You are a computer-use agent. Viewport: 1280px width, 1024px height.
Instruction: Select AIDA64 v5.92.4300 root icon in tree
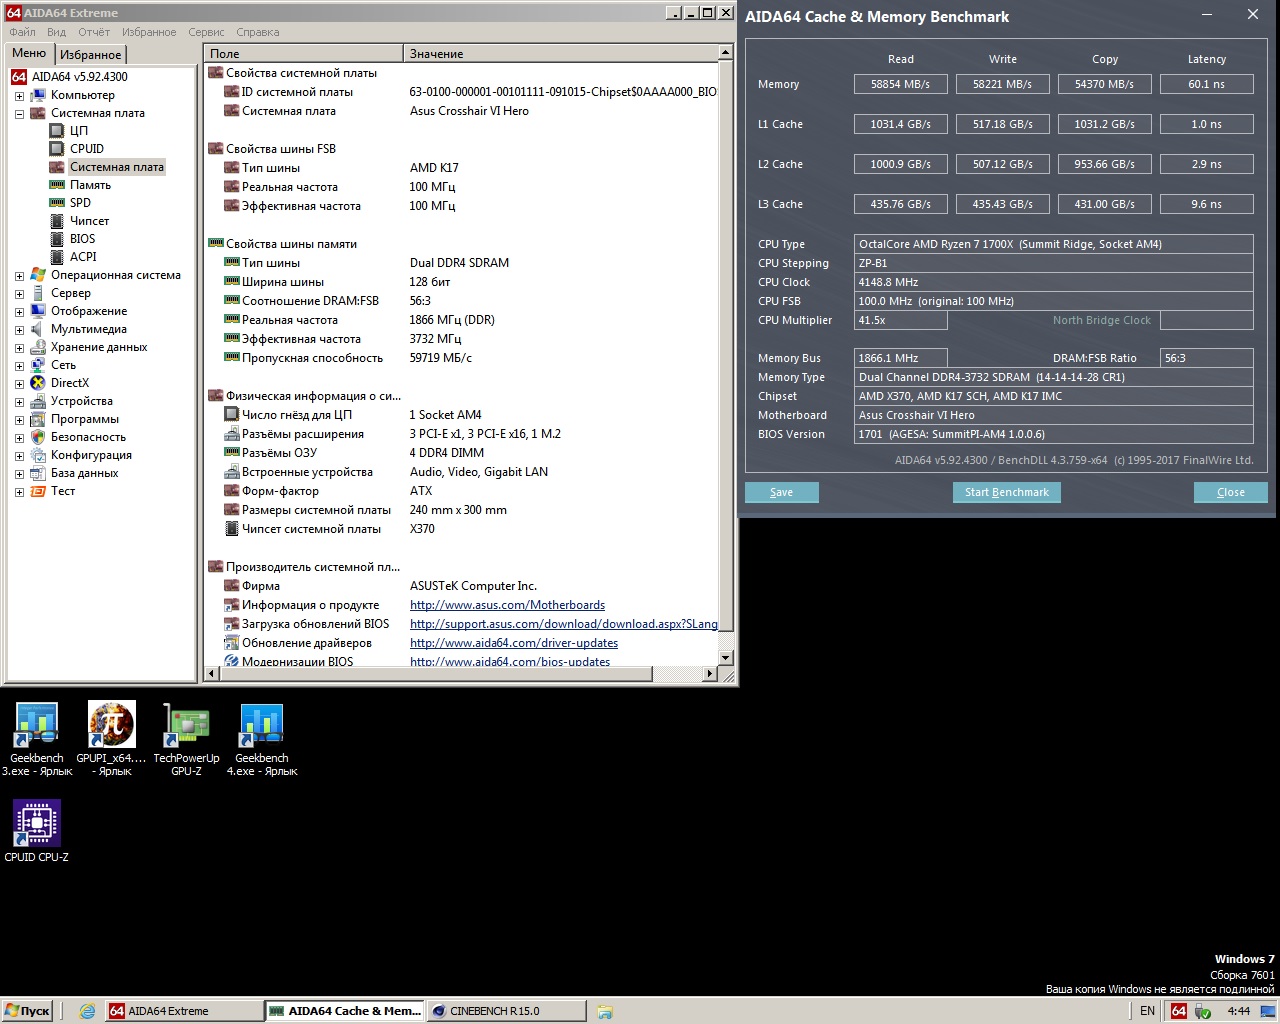point(18,77)
